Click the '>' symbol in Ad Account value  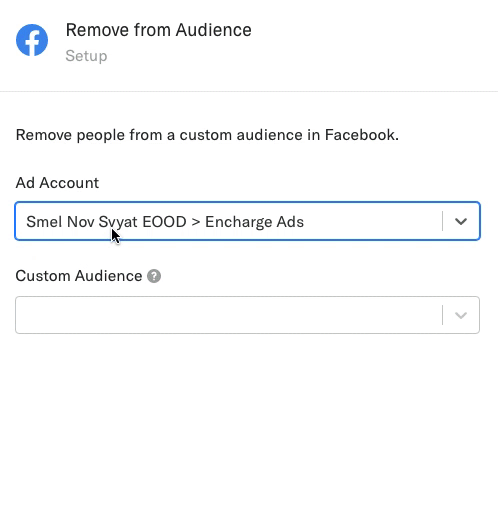(196, 222)
